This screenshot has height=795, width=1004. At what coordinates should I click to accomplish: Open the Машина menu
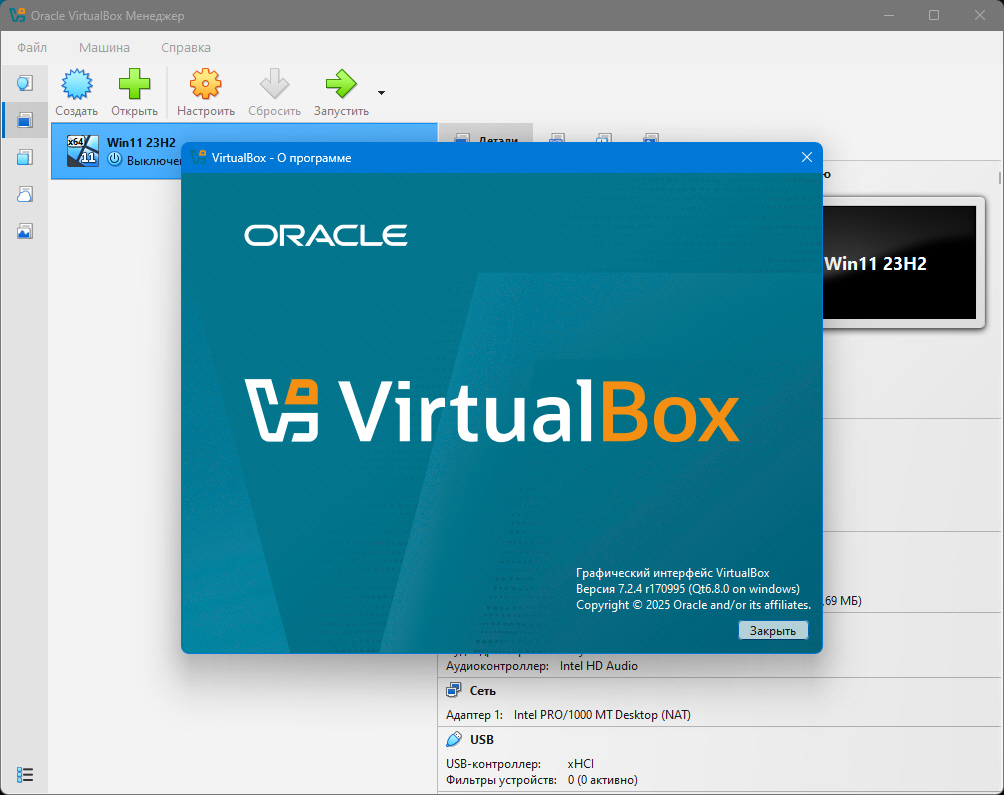[104, 47]
